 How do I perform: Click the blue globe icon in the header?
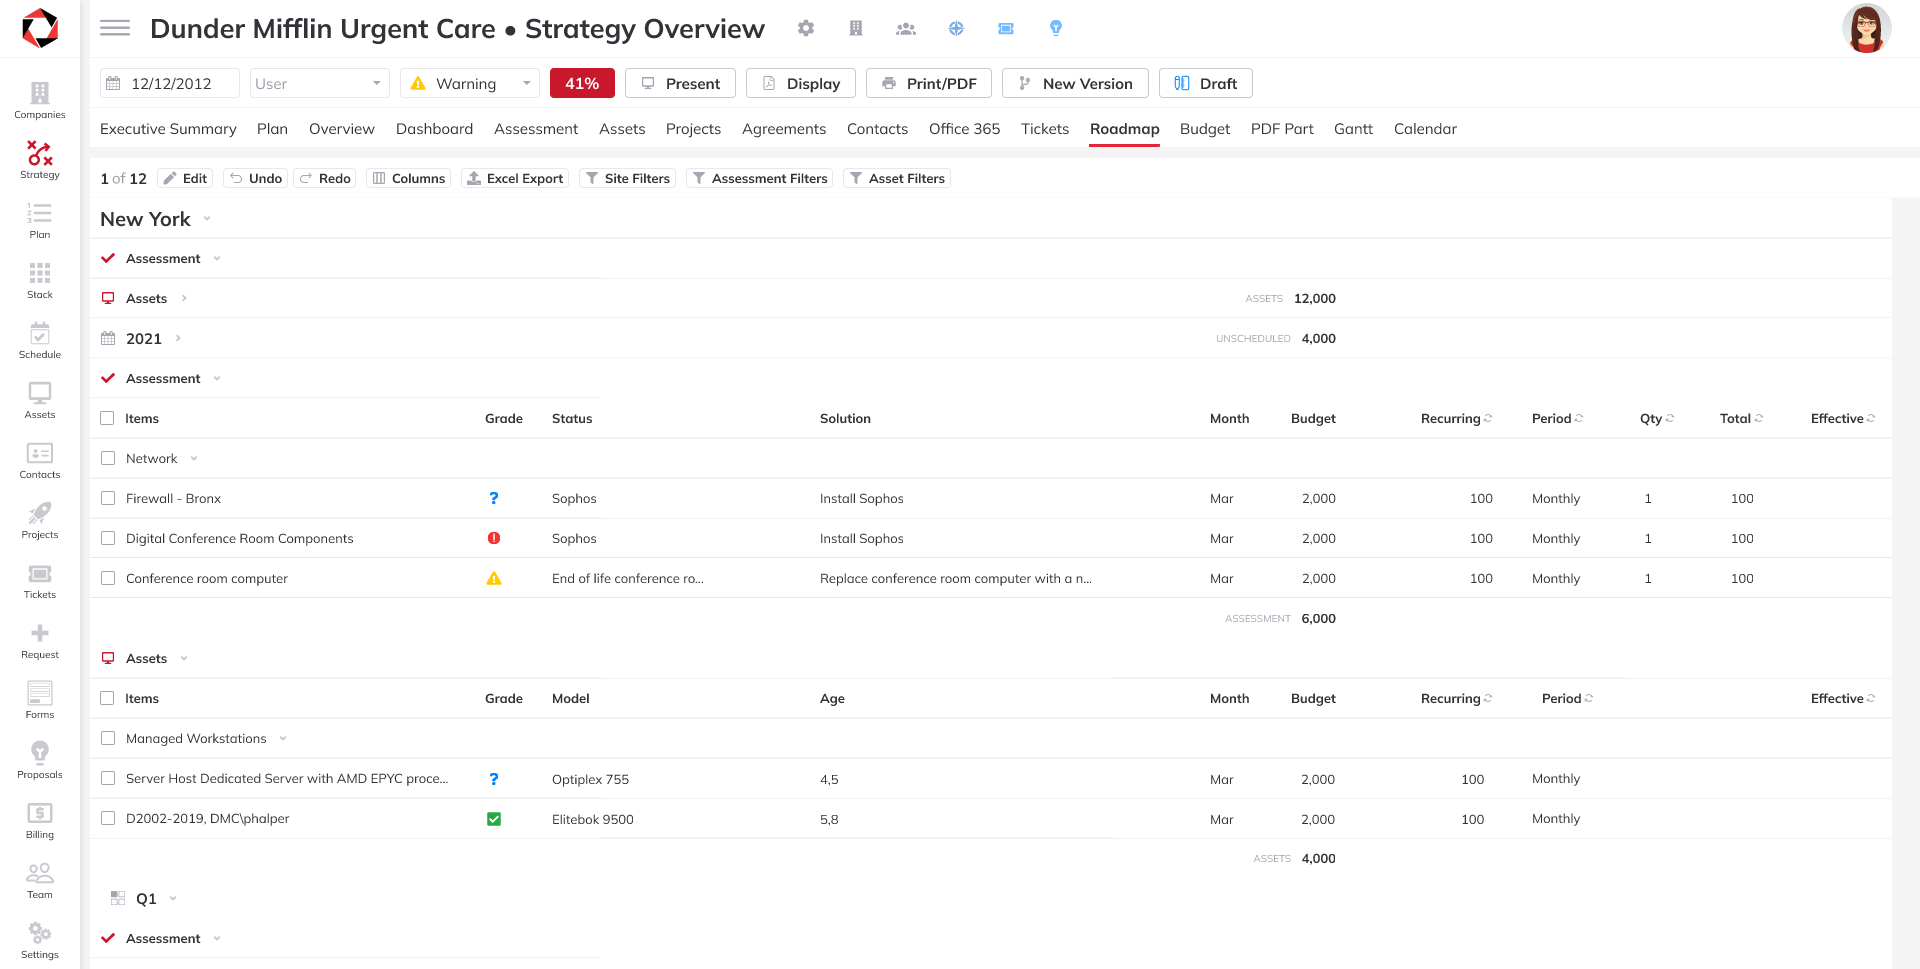tap(956, 28)
